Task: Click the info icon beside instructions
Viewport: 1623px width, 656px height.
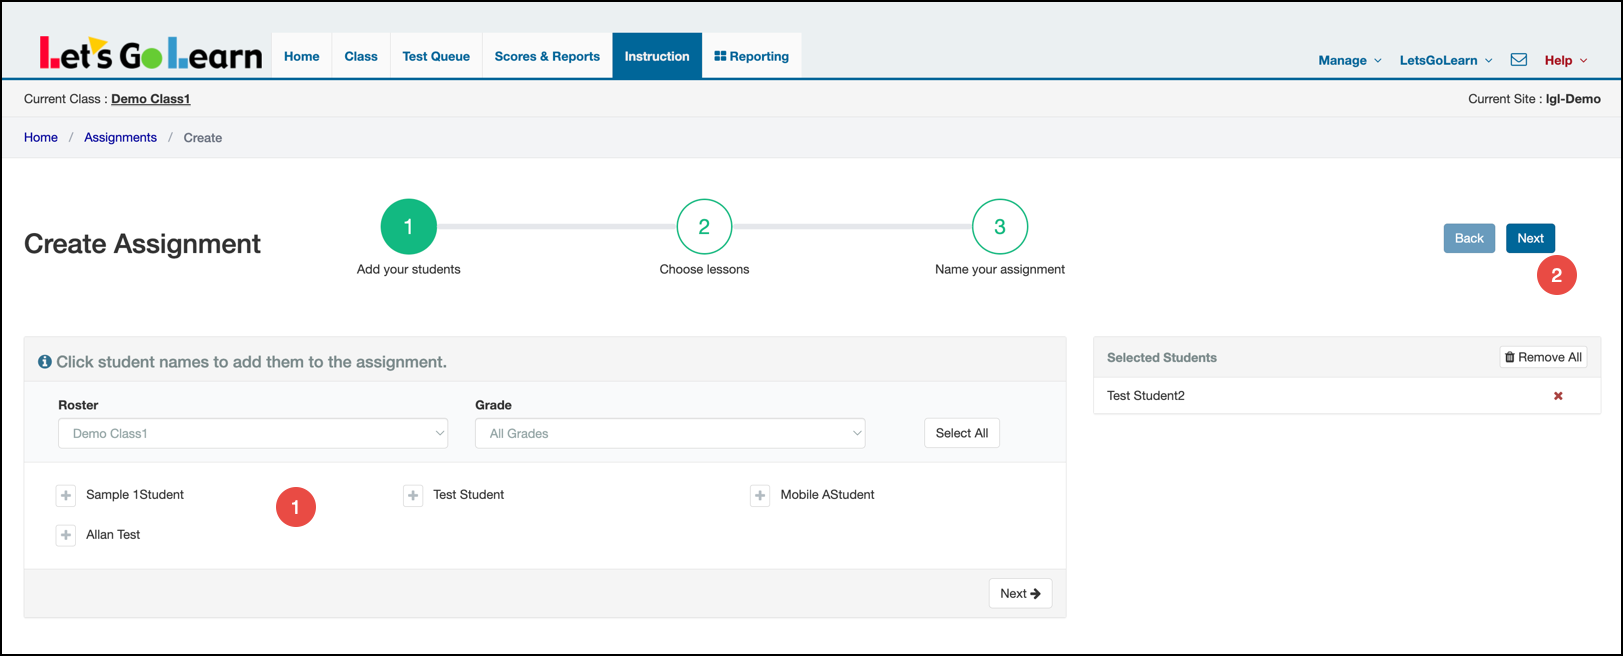Action: [45, 362]
